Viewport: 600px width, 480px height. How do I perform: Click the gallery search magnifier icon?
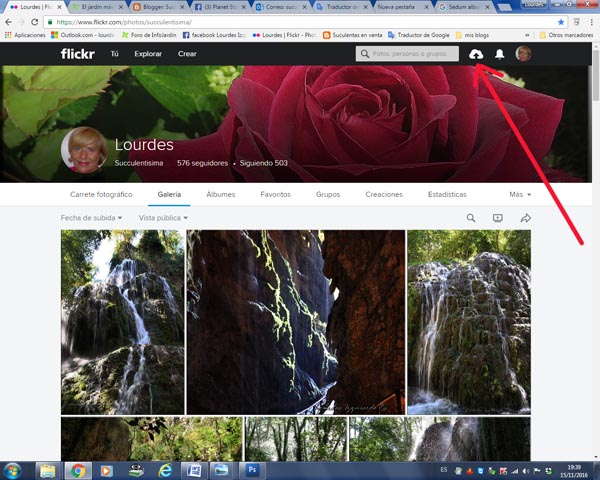pyautogui.click(x=471, y=218)
